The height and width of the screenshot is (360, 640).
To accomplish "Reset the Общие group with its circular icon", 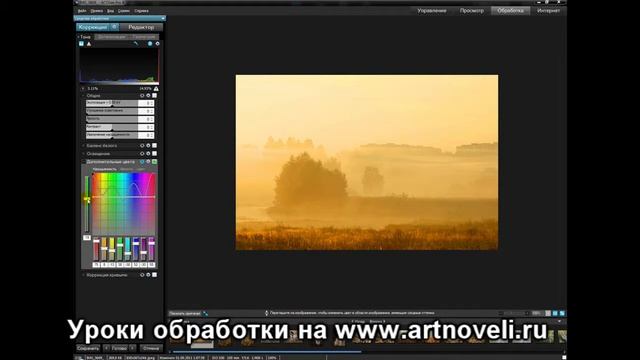I will 142,96.
